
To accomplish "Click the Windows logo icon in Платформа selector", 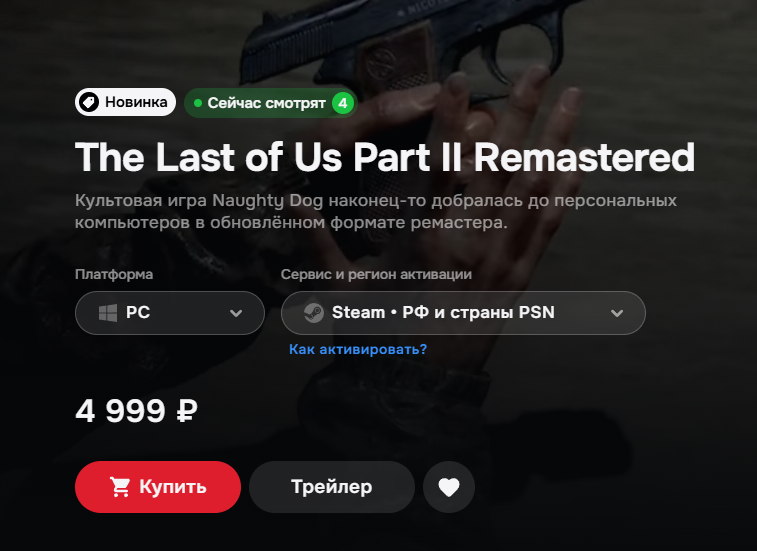I will coord(108,313).
